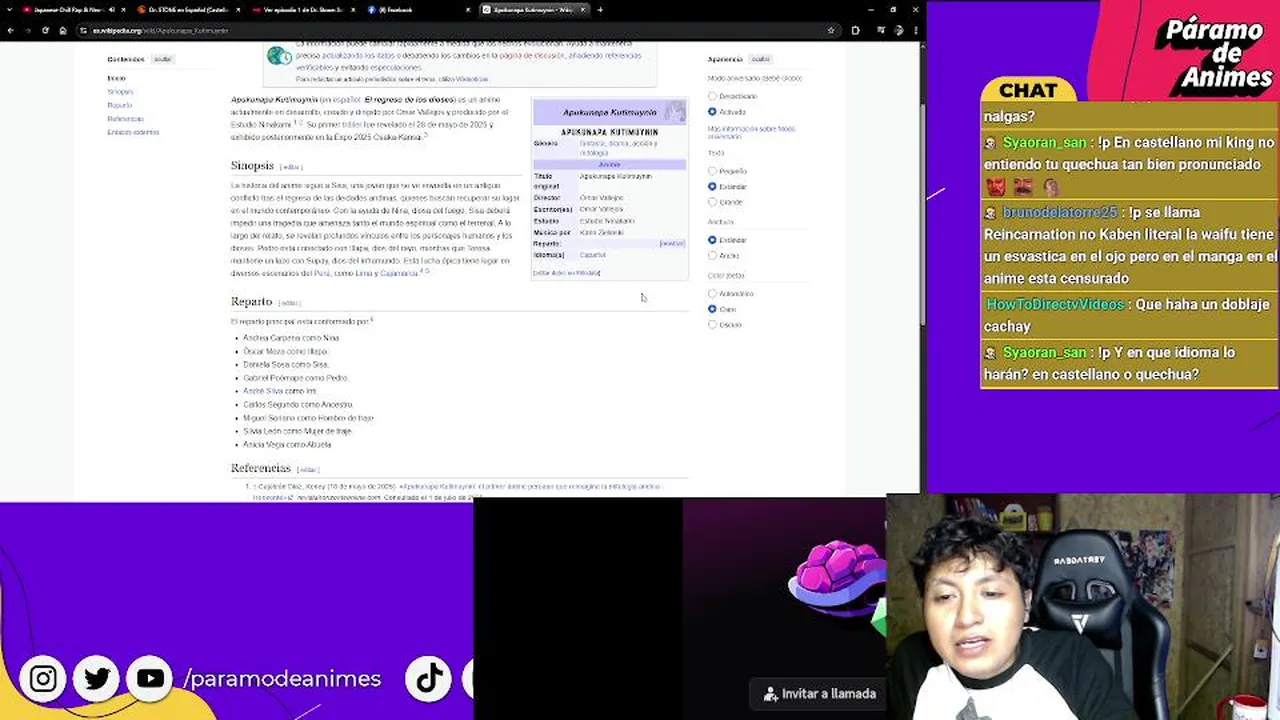The width and height of the screenshot is (1280, 720).
Task: Click the Instagram icon in the stream overlay
Action: 43,679
